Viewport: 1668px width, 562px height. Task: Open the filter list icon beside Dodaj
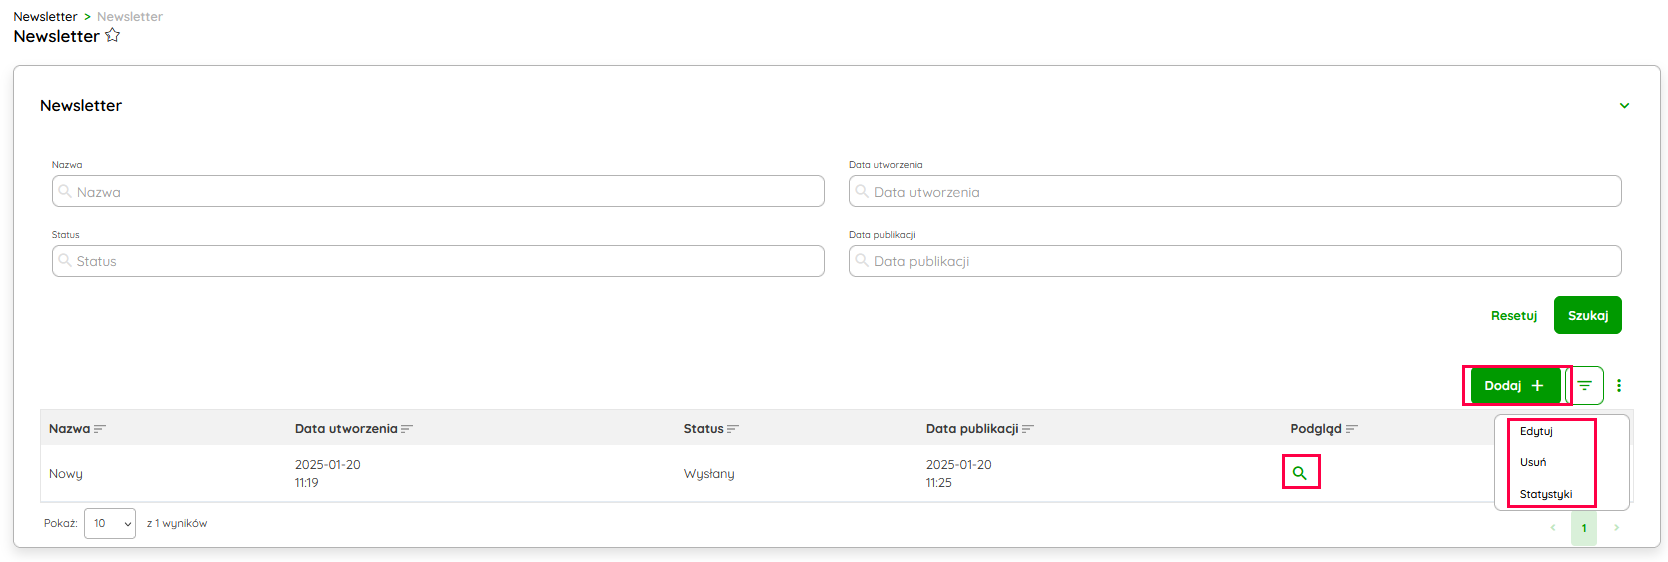[1585, 386]
